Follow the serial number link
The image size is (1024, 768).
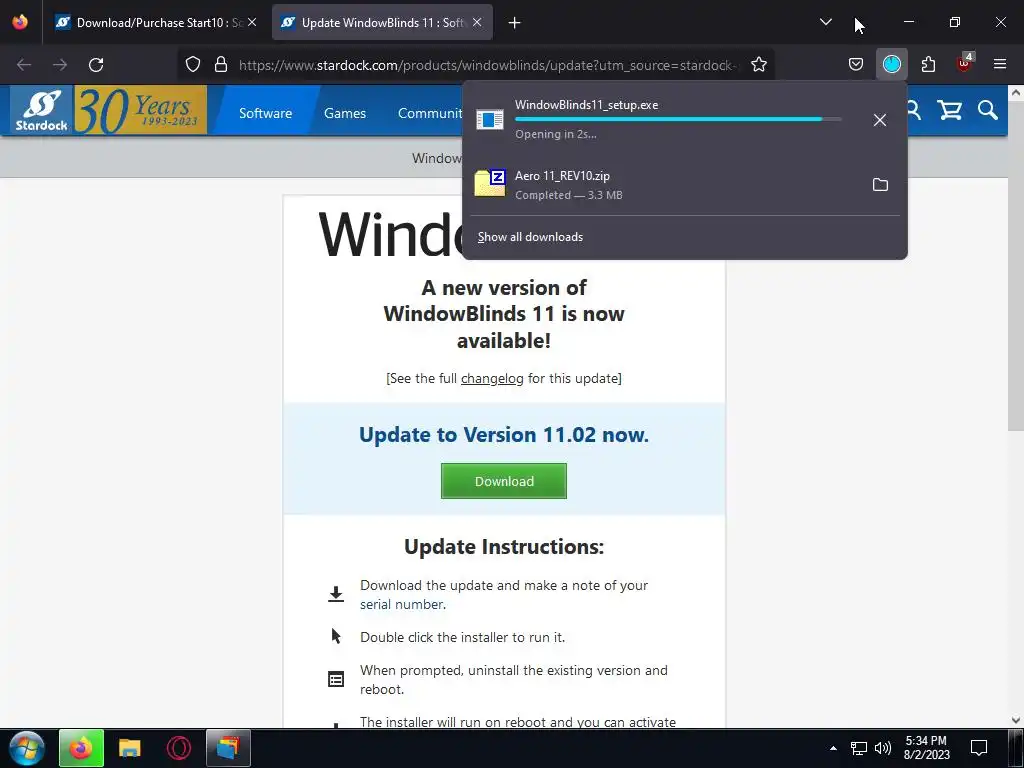point(402,604)
